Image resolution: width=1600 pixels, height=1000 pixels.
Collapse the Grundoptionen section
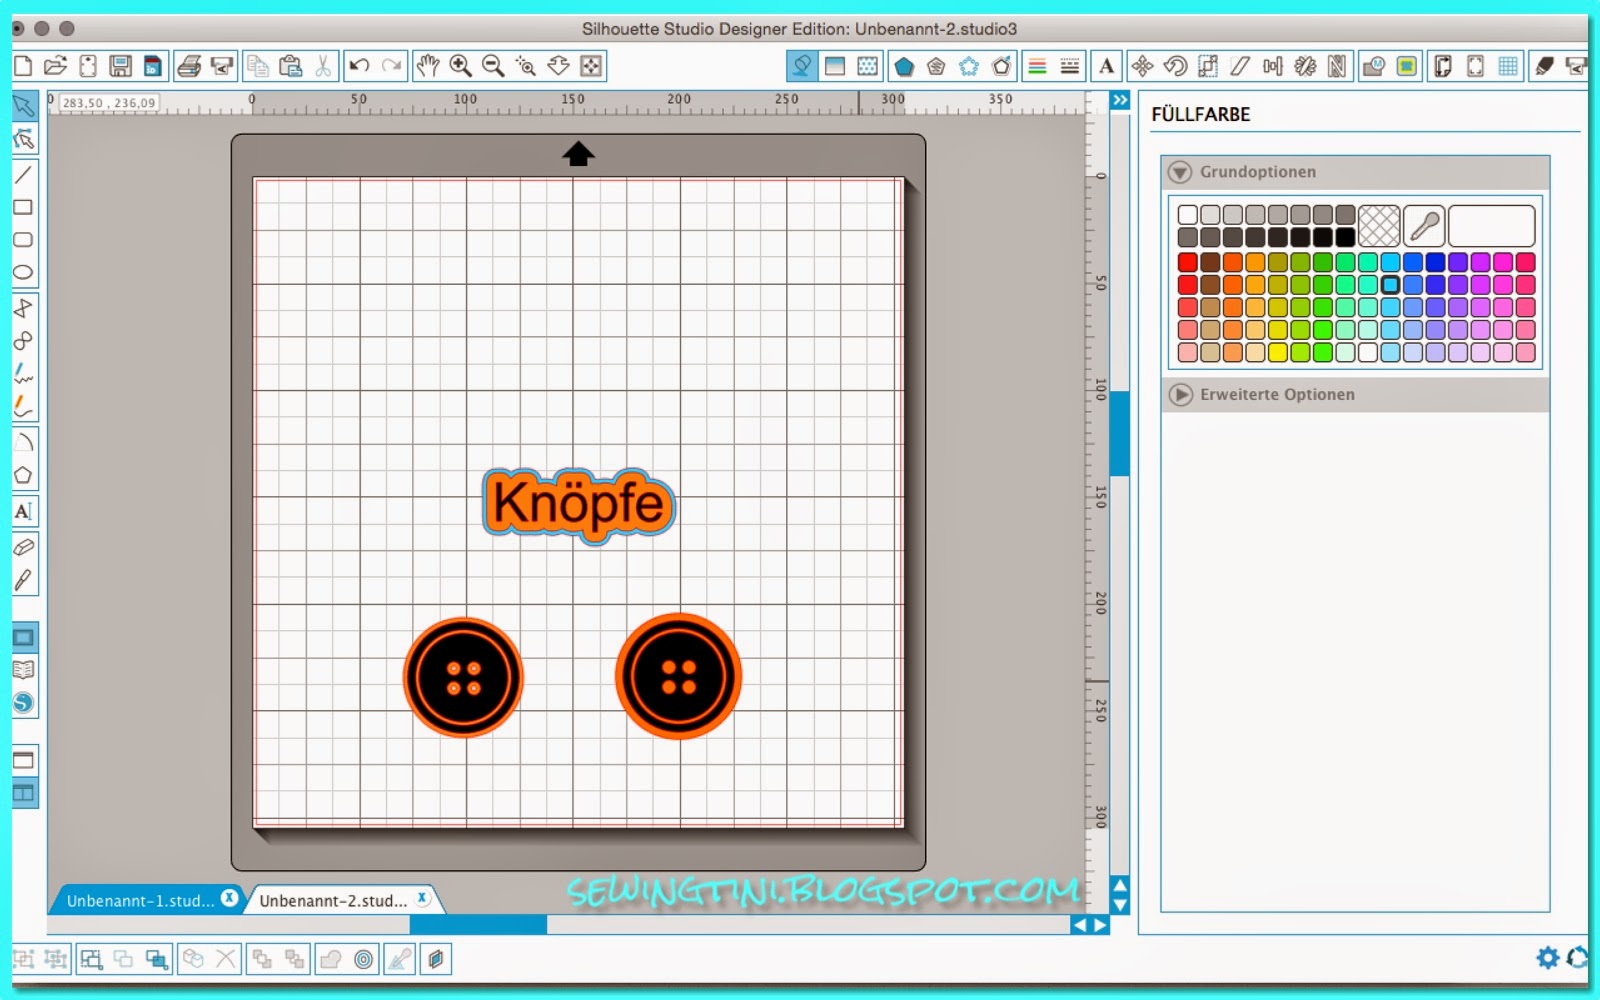[x=1182, y=172]
